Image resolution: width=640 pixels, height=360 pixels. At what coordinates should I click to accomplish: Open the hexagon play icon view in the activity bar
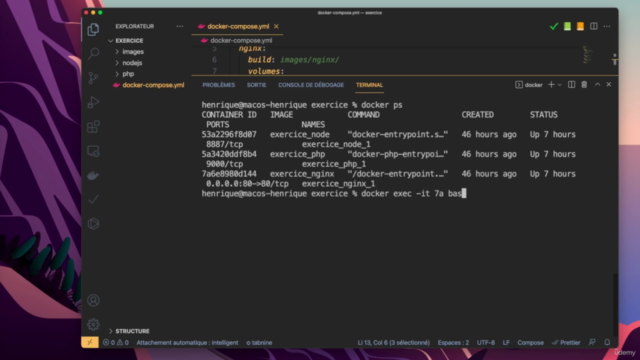click(x=93, y=224)
